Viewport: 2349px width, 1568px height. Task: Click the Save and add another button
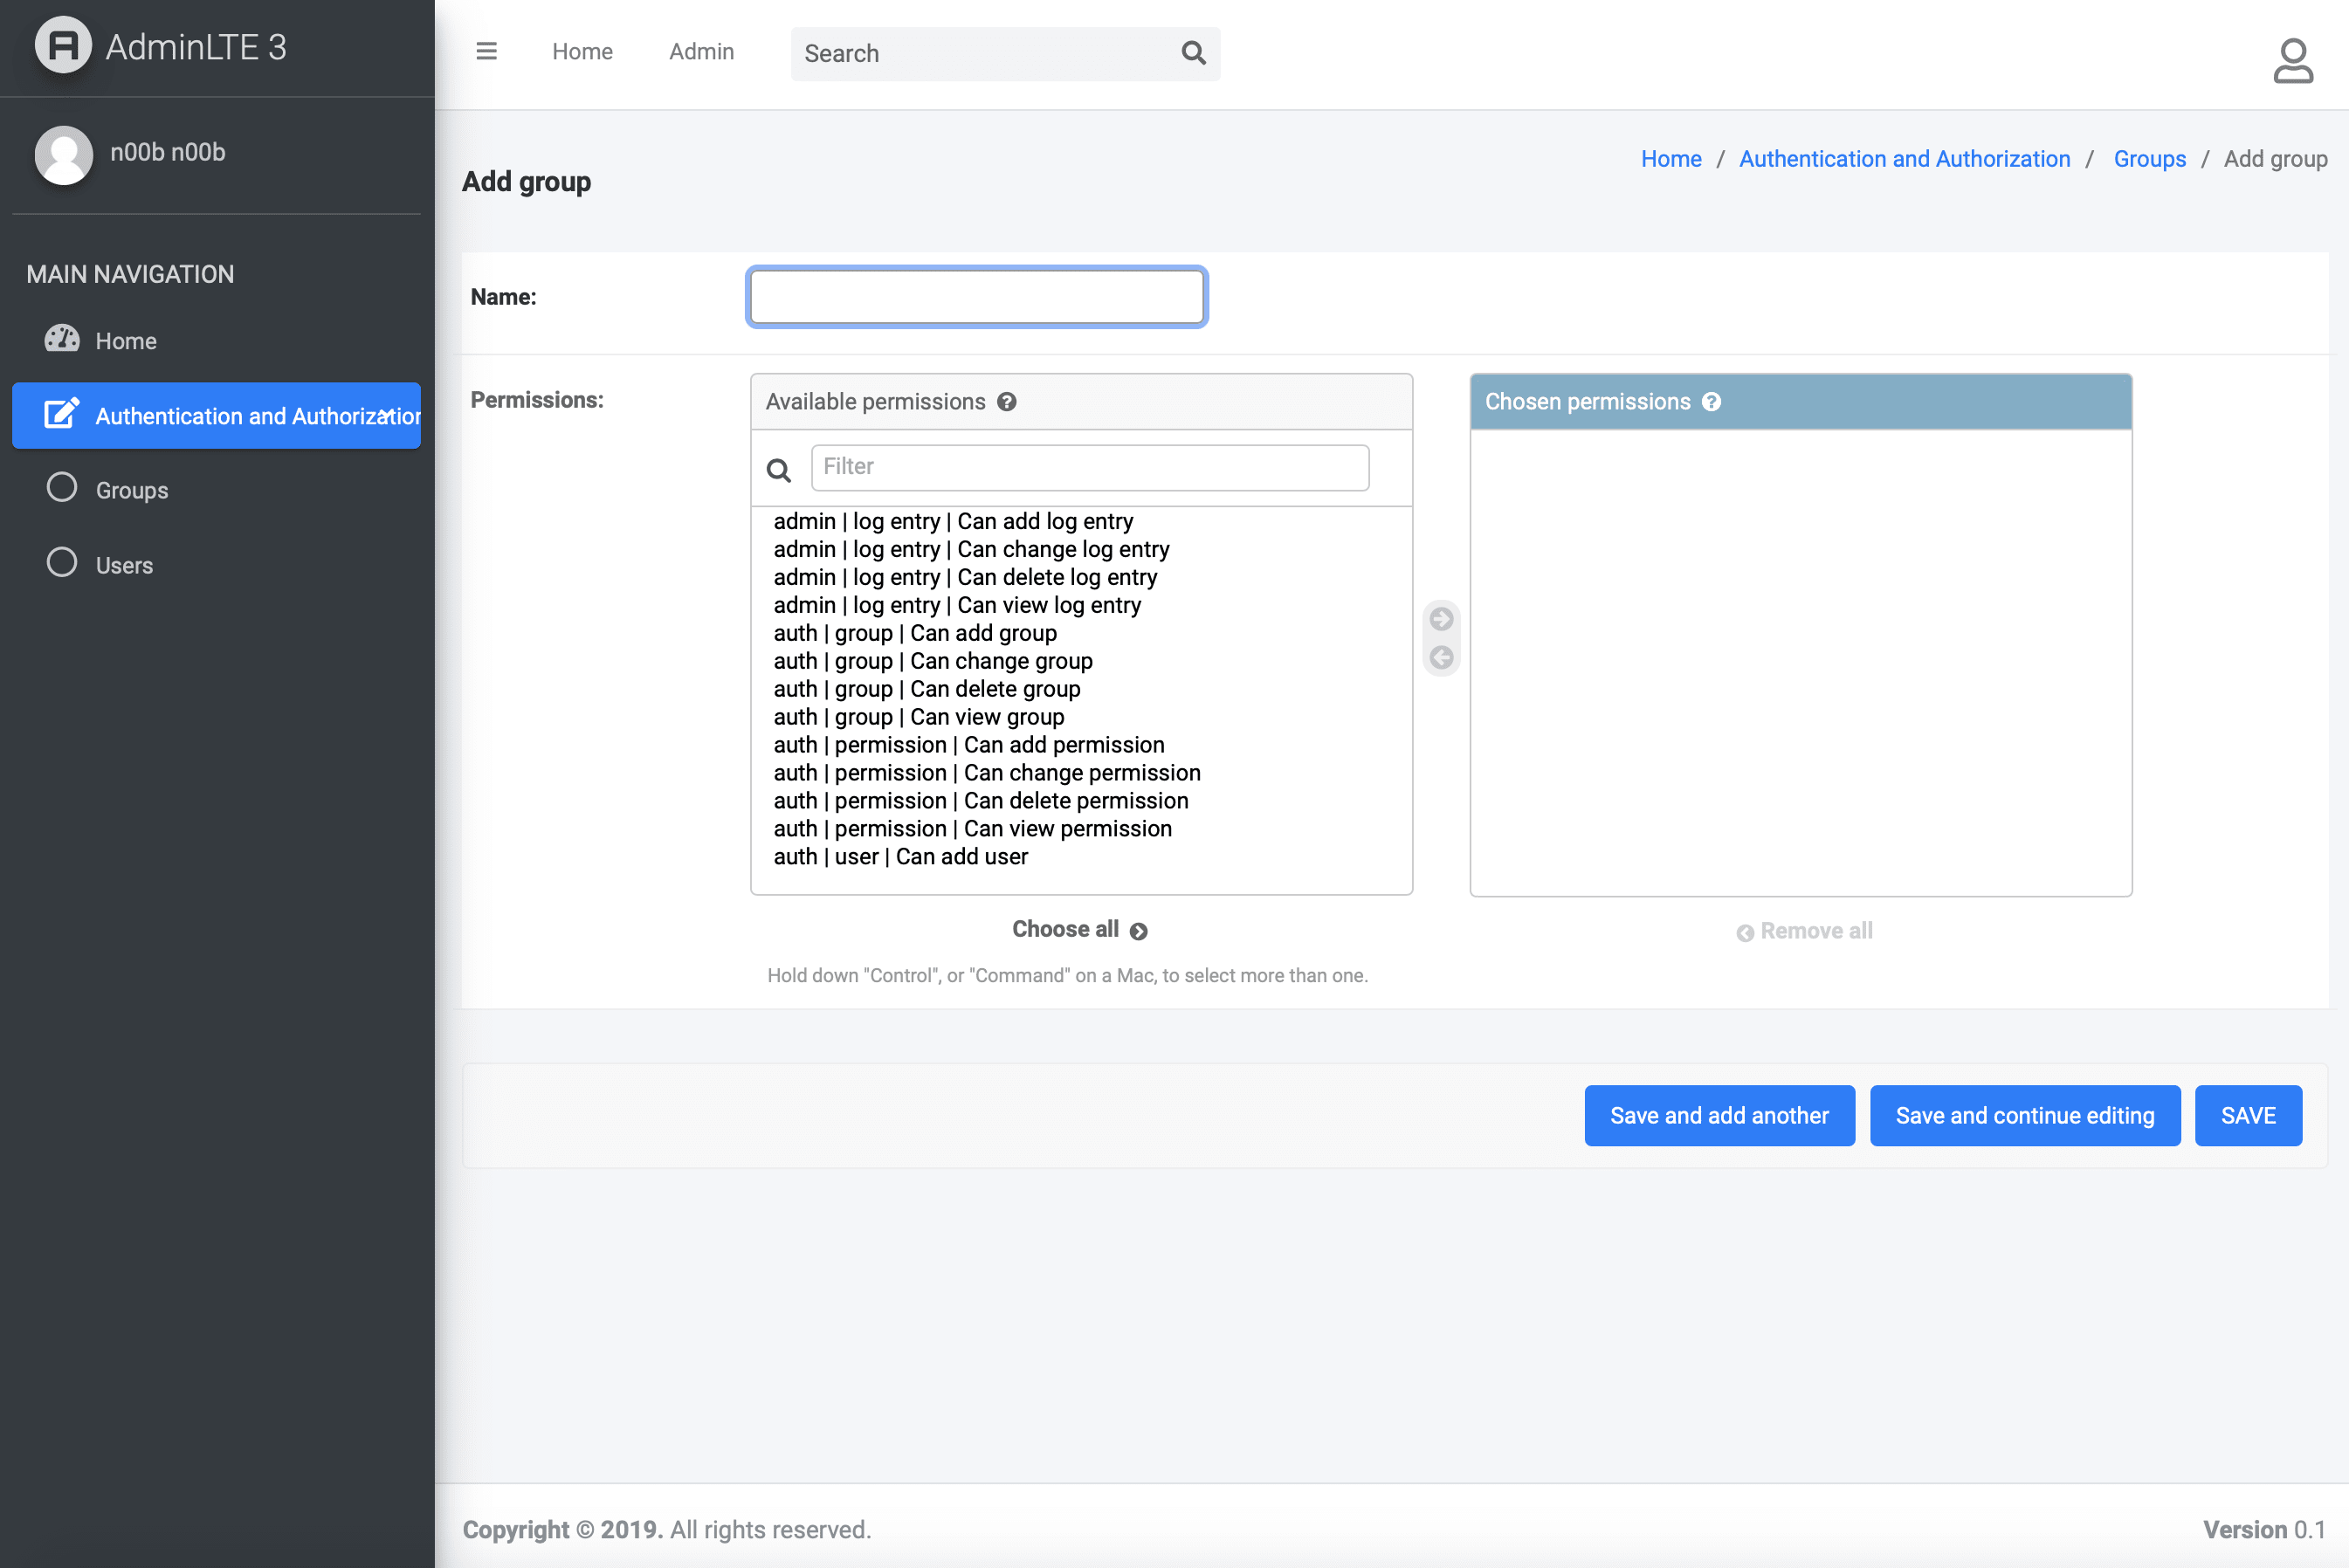1719,1115
